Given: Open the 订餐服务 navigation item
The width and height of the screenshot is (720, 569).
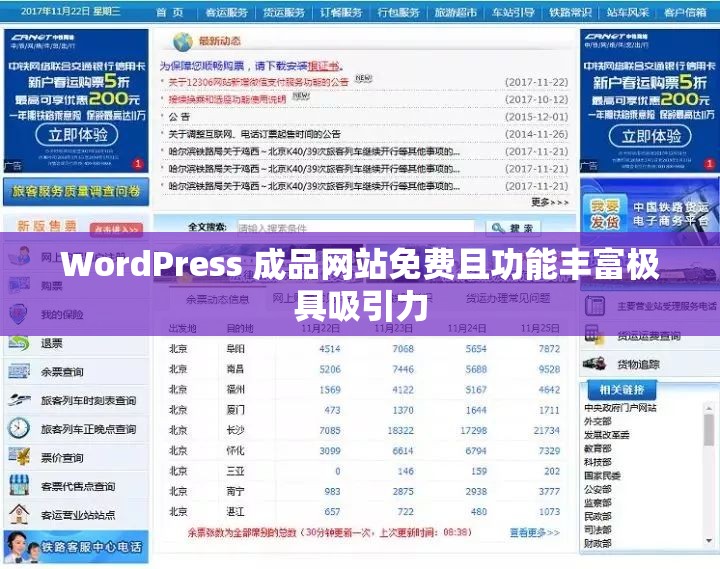Looking at the screenshot, I should point(341,12).
